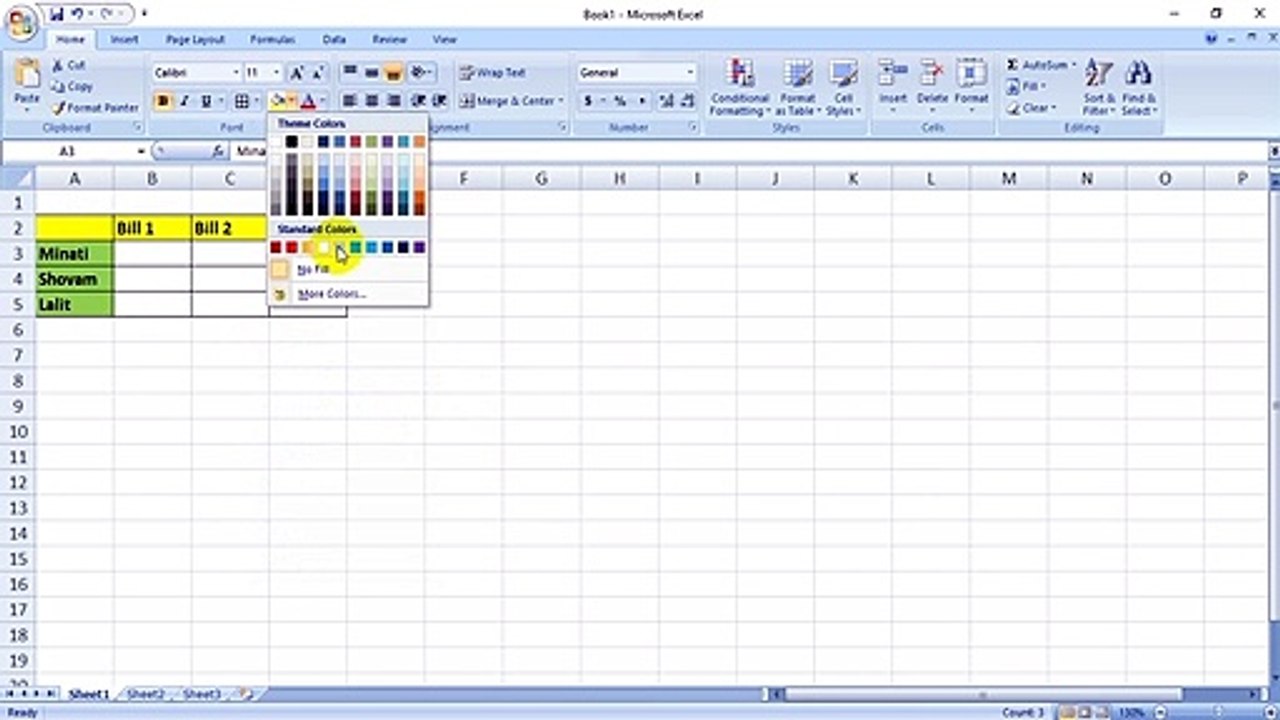Click the Font Color letter A icon
The height and width of the screenshot is (720, 1280).
[x=308, y=101]
